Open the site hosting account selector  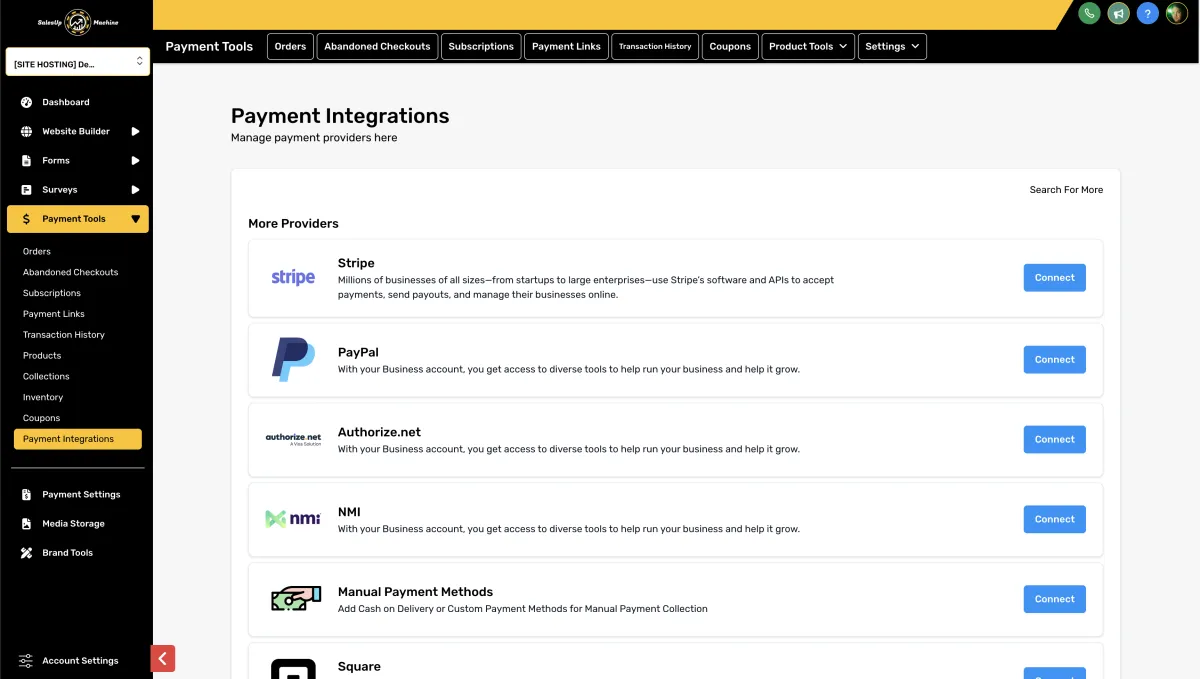pyautogui.click(x=77, y=63)
